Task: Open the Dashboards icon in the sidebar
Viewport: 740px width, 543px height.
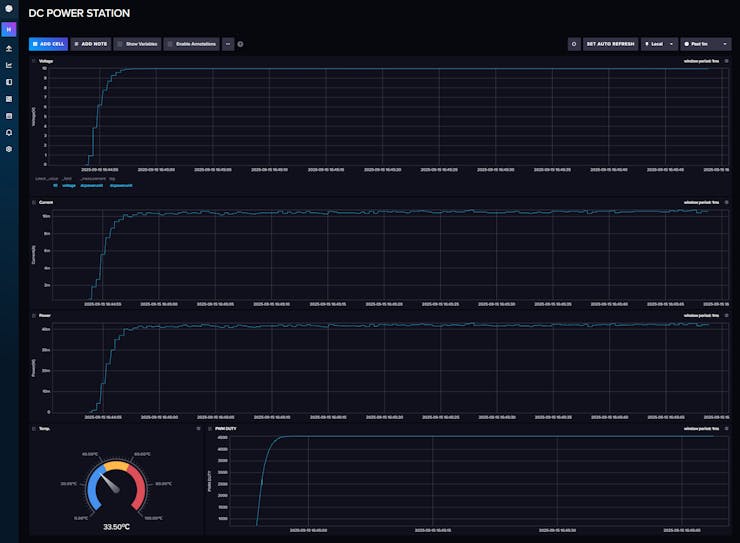Action: pos(9,99)
